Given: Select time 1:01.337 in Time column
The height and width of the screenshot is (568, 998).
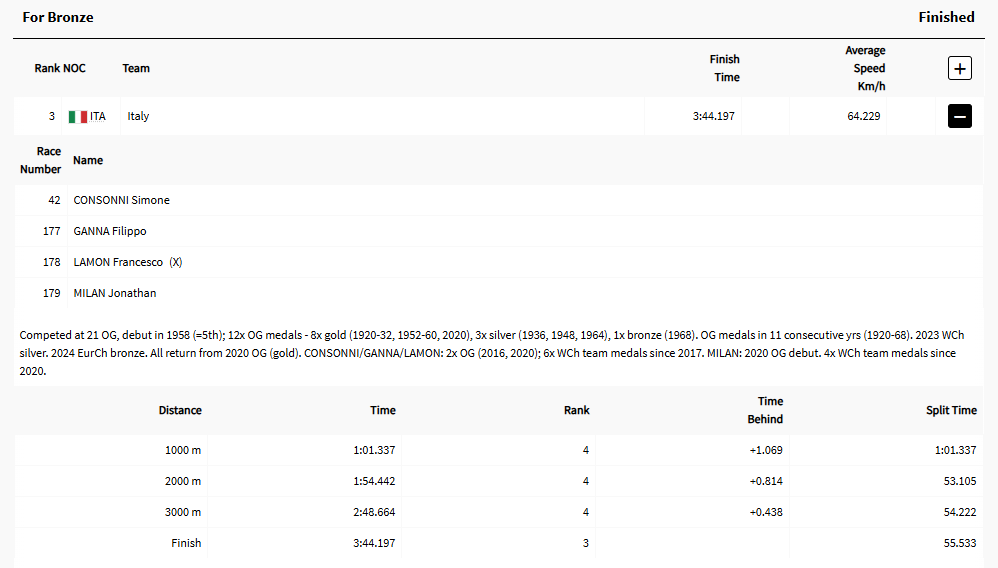Looking at the screenshot, I should tap(374, 450).
